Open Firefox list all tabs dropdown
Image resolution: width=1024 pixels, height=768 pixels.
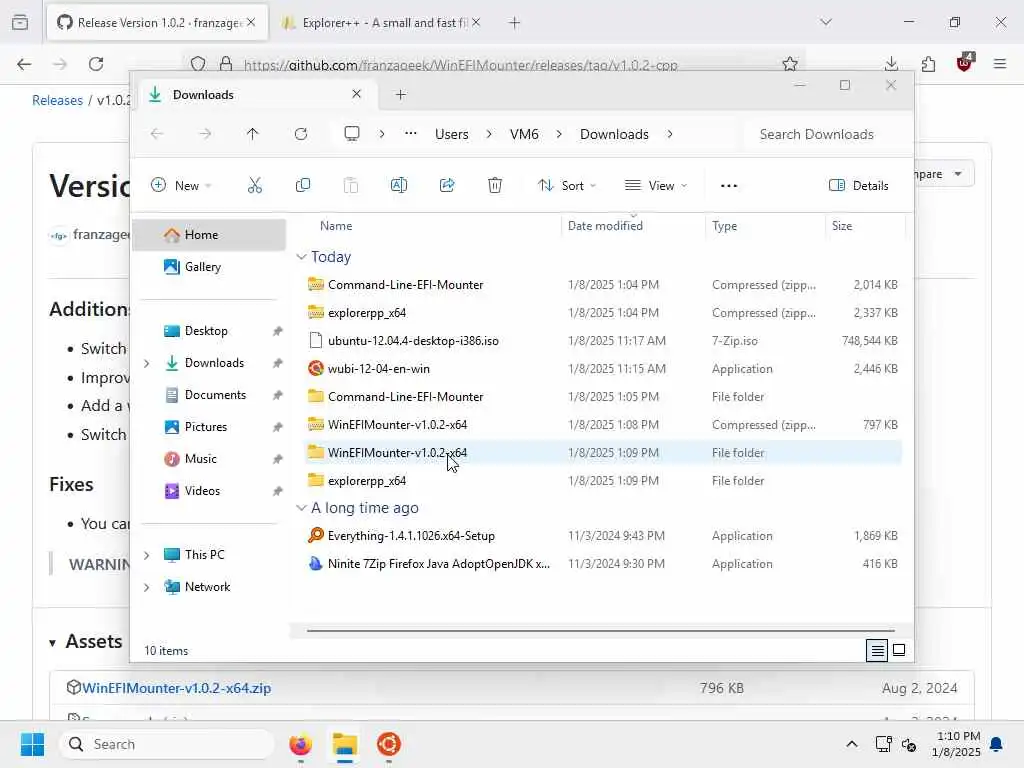tap(826, 22)
